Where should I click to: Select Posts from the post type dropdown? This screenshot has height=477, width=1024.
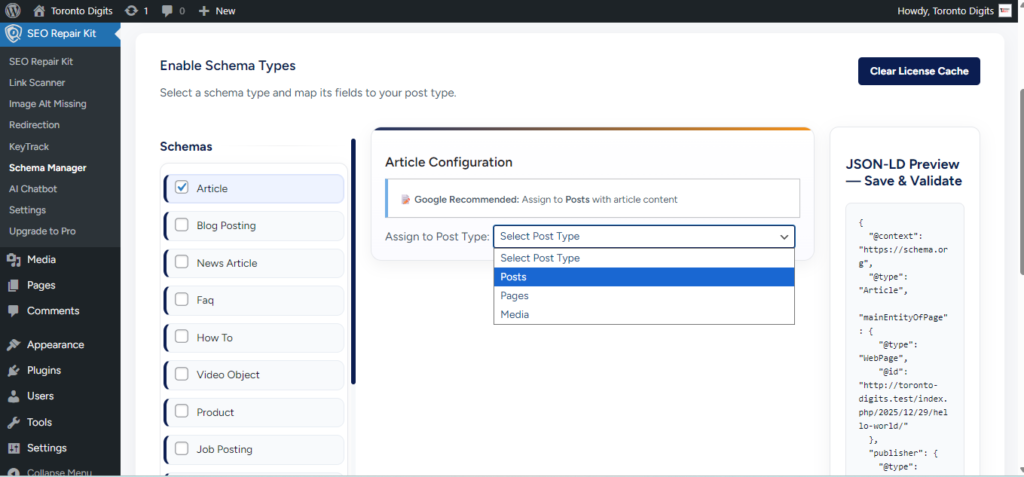pos(643,277)
